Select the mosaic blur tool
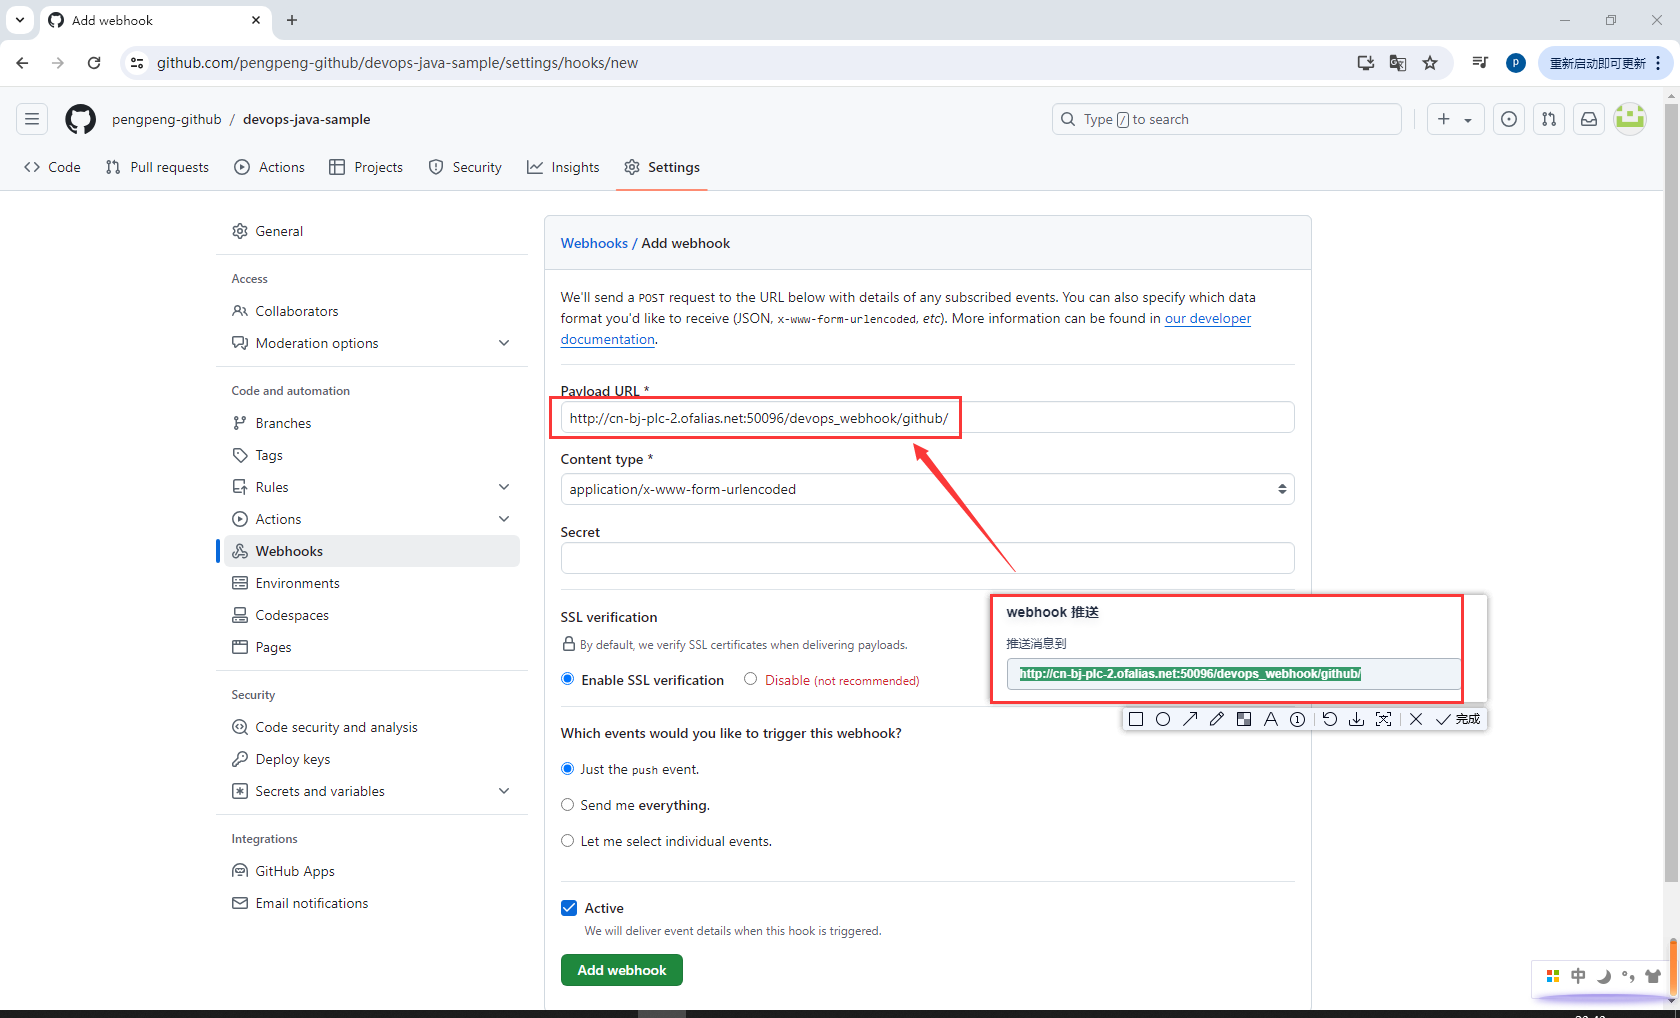Screen dimensions: 1680x1018 tap(1244, 719)
